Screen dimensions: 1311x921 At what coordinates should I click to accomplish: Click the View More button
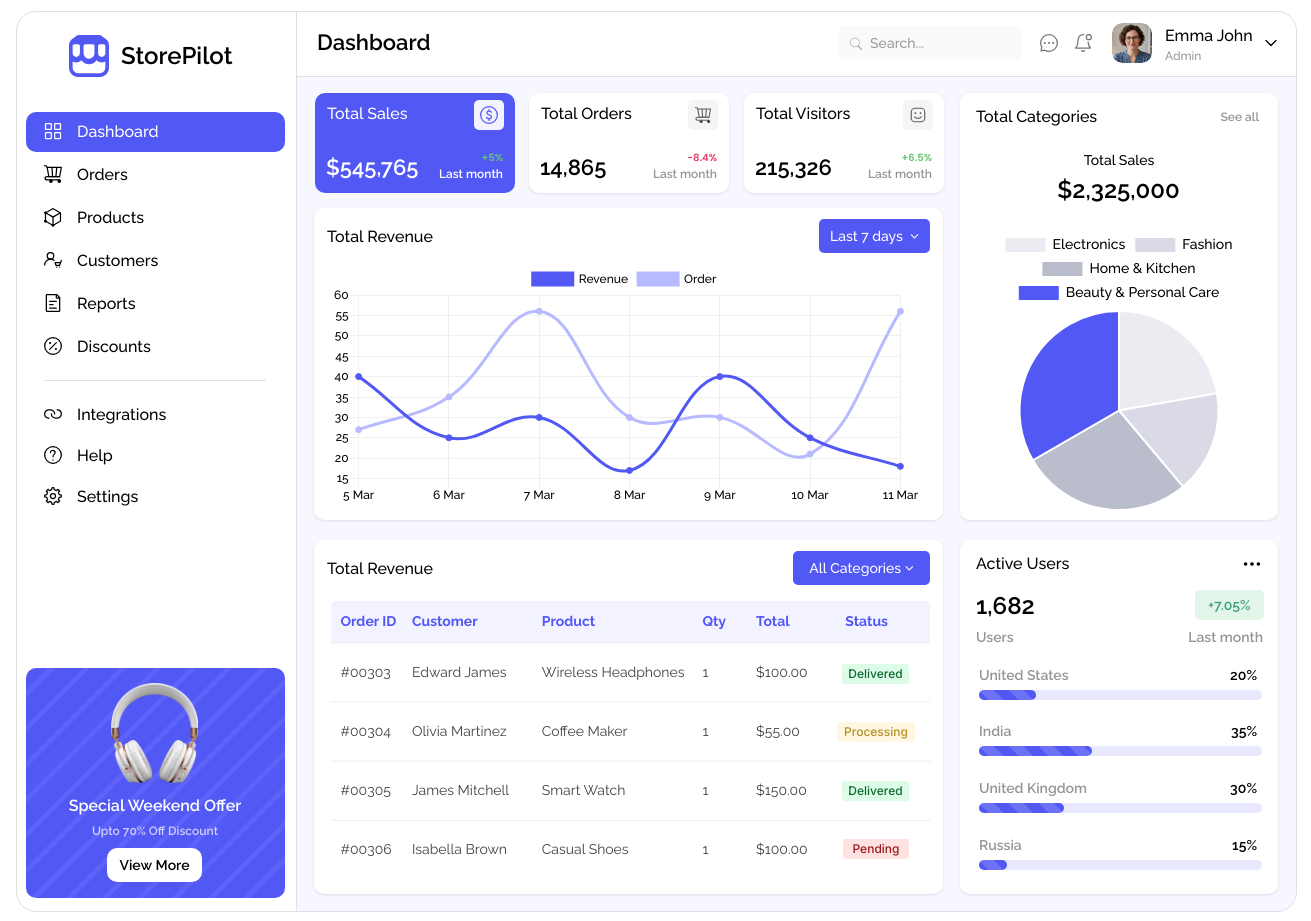point(154,865)
